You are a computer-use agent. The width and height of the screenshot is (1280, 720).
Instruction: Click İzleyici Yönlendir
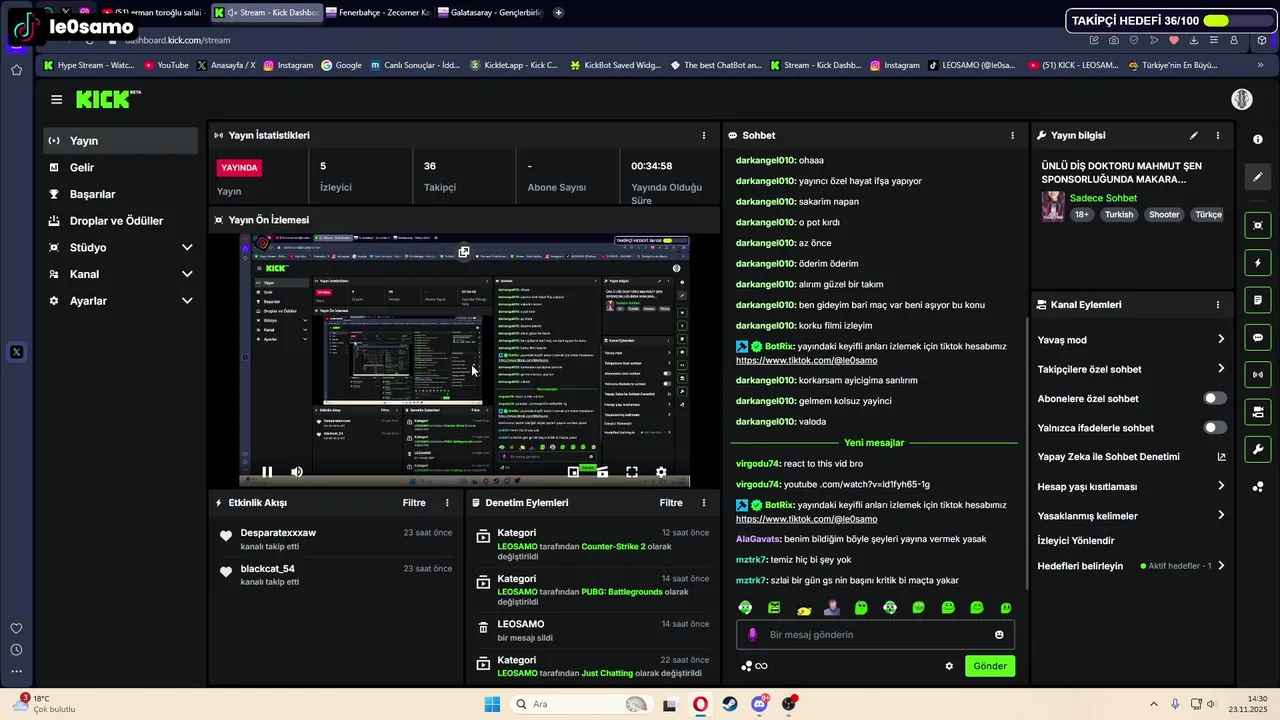click(x=1076, y=541)
